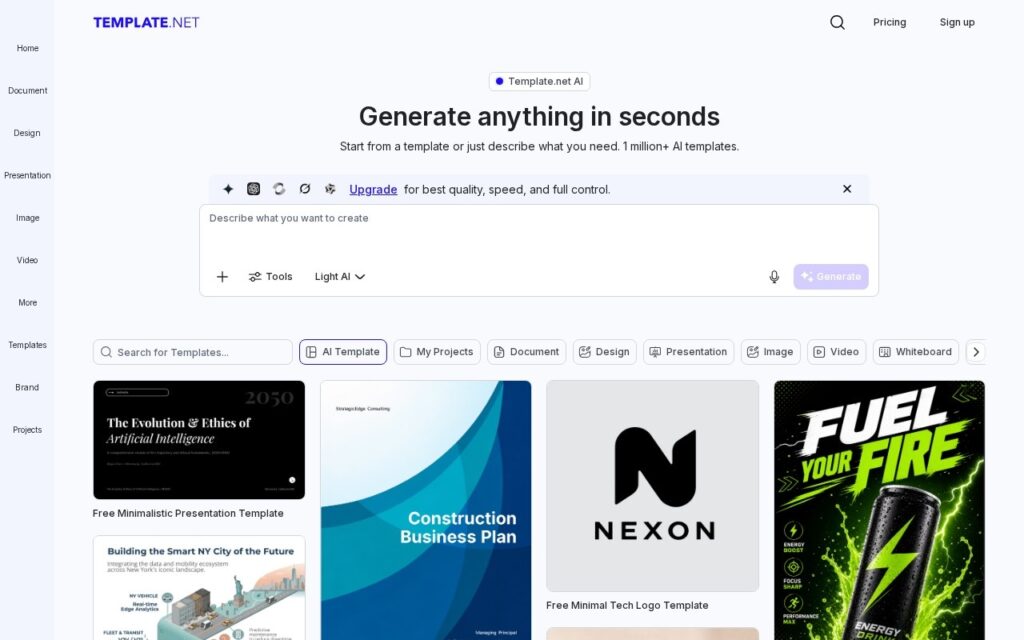The image size is (1024, 640).
Task: Activate the microphone voice input
Action: coord(774,277)
